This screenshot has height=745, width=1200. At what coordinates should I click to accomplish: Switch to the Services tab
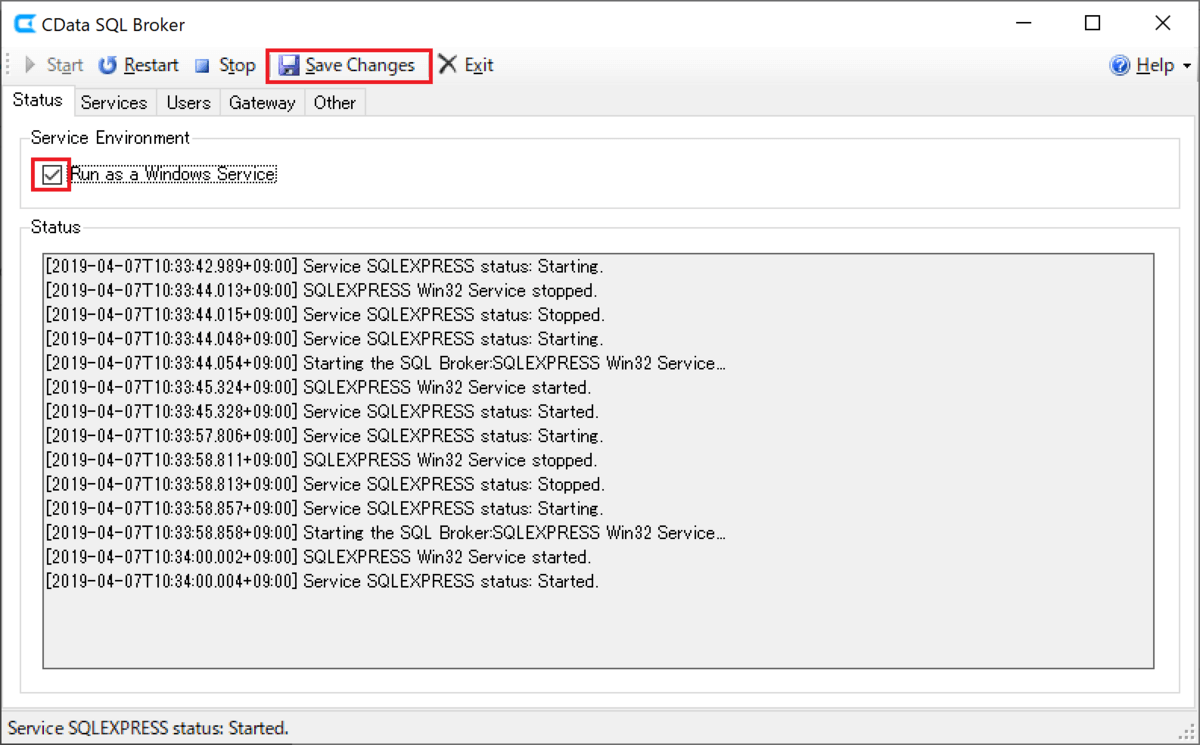pyautogui.click(x=114, y=102)
